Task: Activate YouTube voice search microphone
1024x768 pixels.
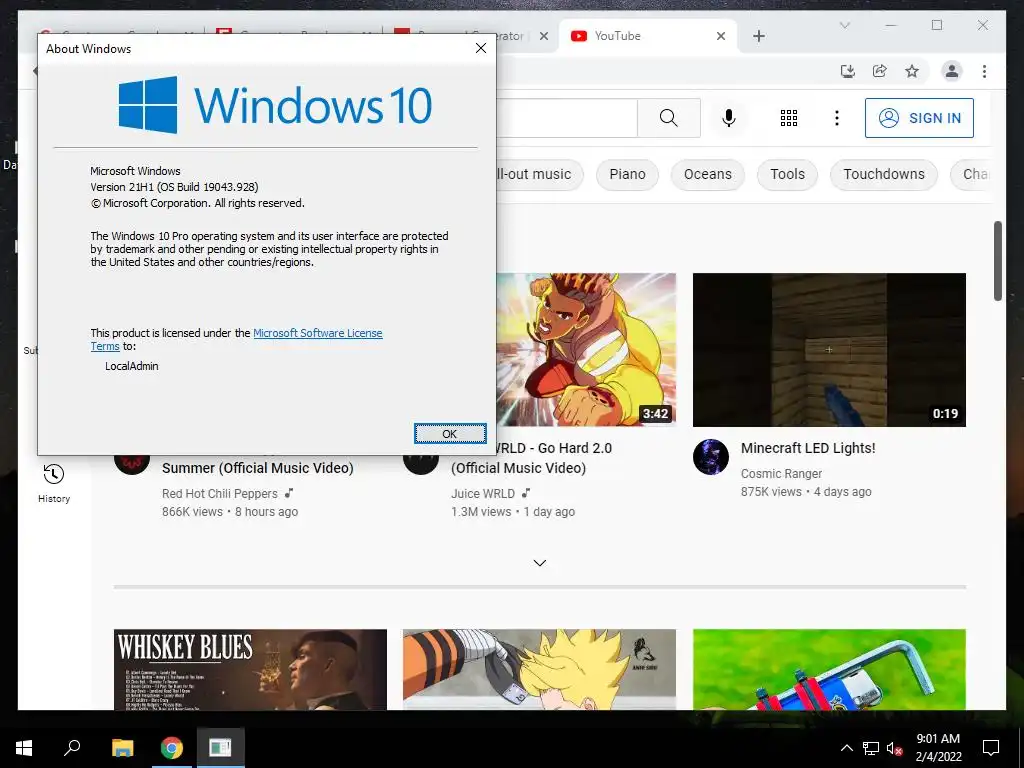Action: click(x=729, y=118)
